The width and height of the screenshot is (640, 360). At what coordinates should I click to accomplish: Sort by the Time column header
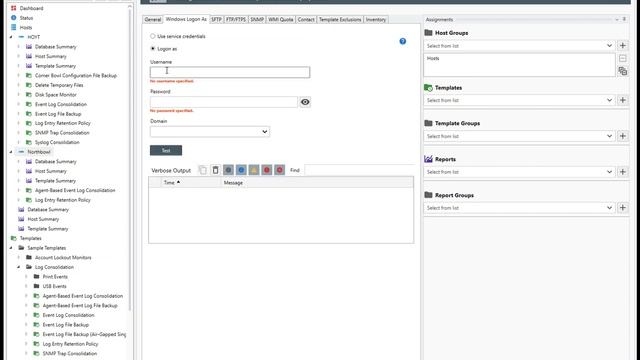coord(190,182)
